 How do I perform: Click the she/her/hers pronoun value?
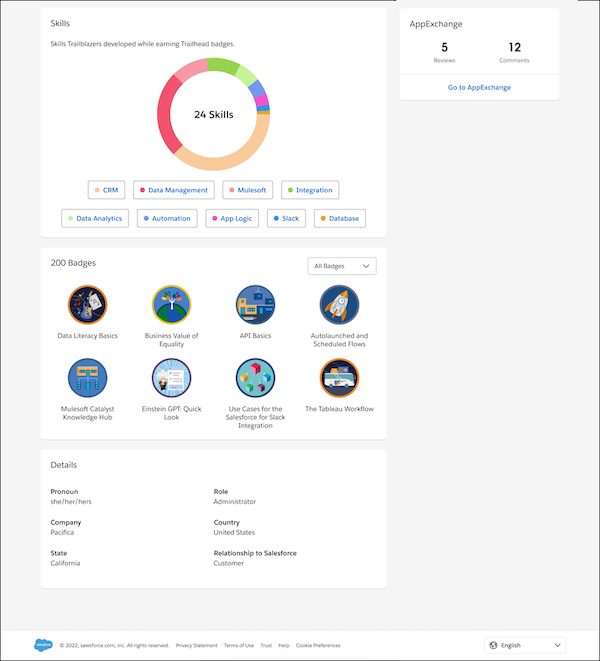pos(71,502)
